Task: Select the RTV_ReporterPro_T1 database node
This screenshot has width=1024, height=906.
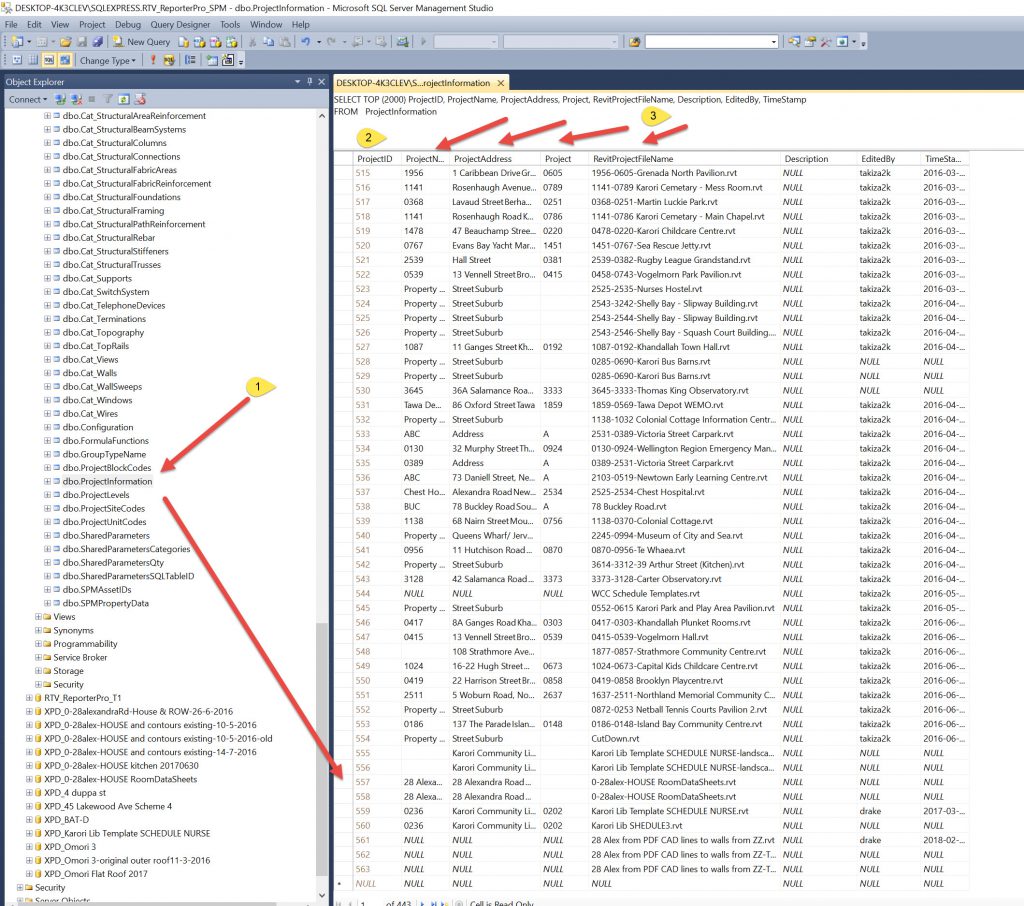Action: pos(82,698)
